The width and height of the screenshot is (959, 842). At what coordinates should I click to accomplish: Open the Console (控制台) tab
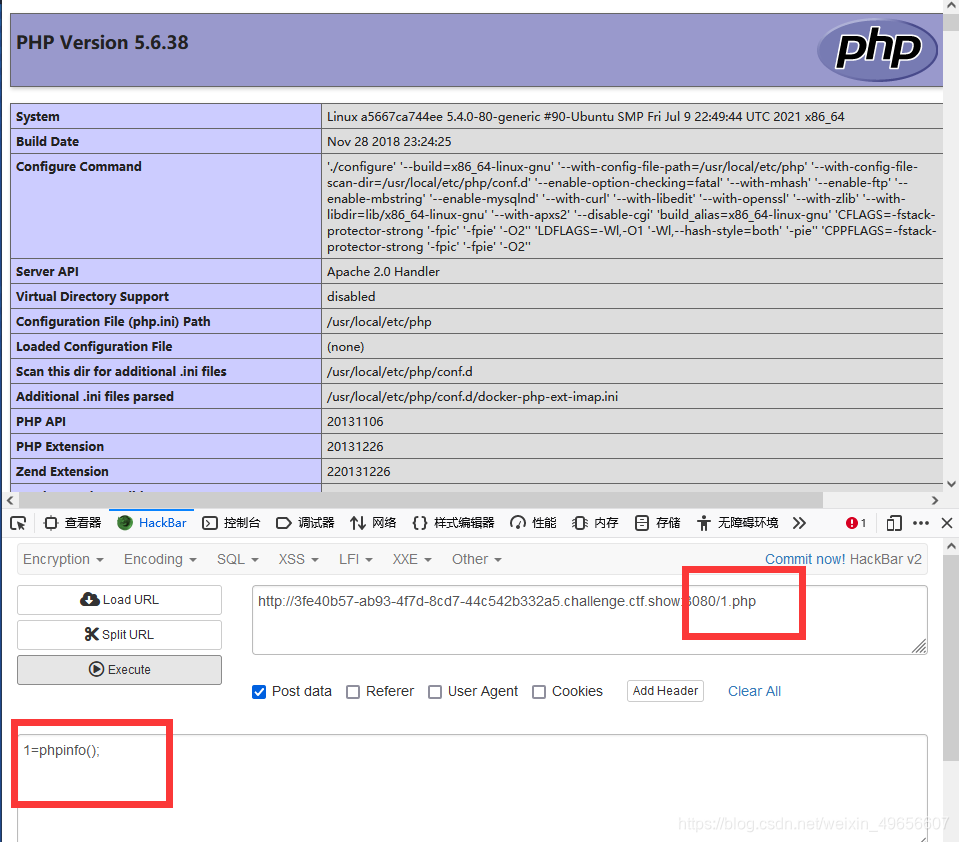231,523
